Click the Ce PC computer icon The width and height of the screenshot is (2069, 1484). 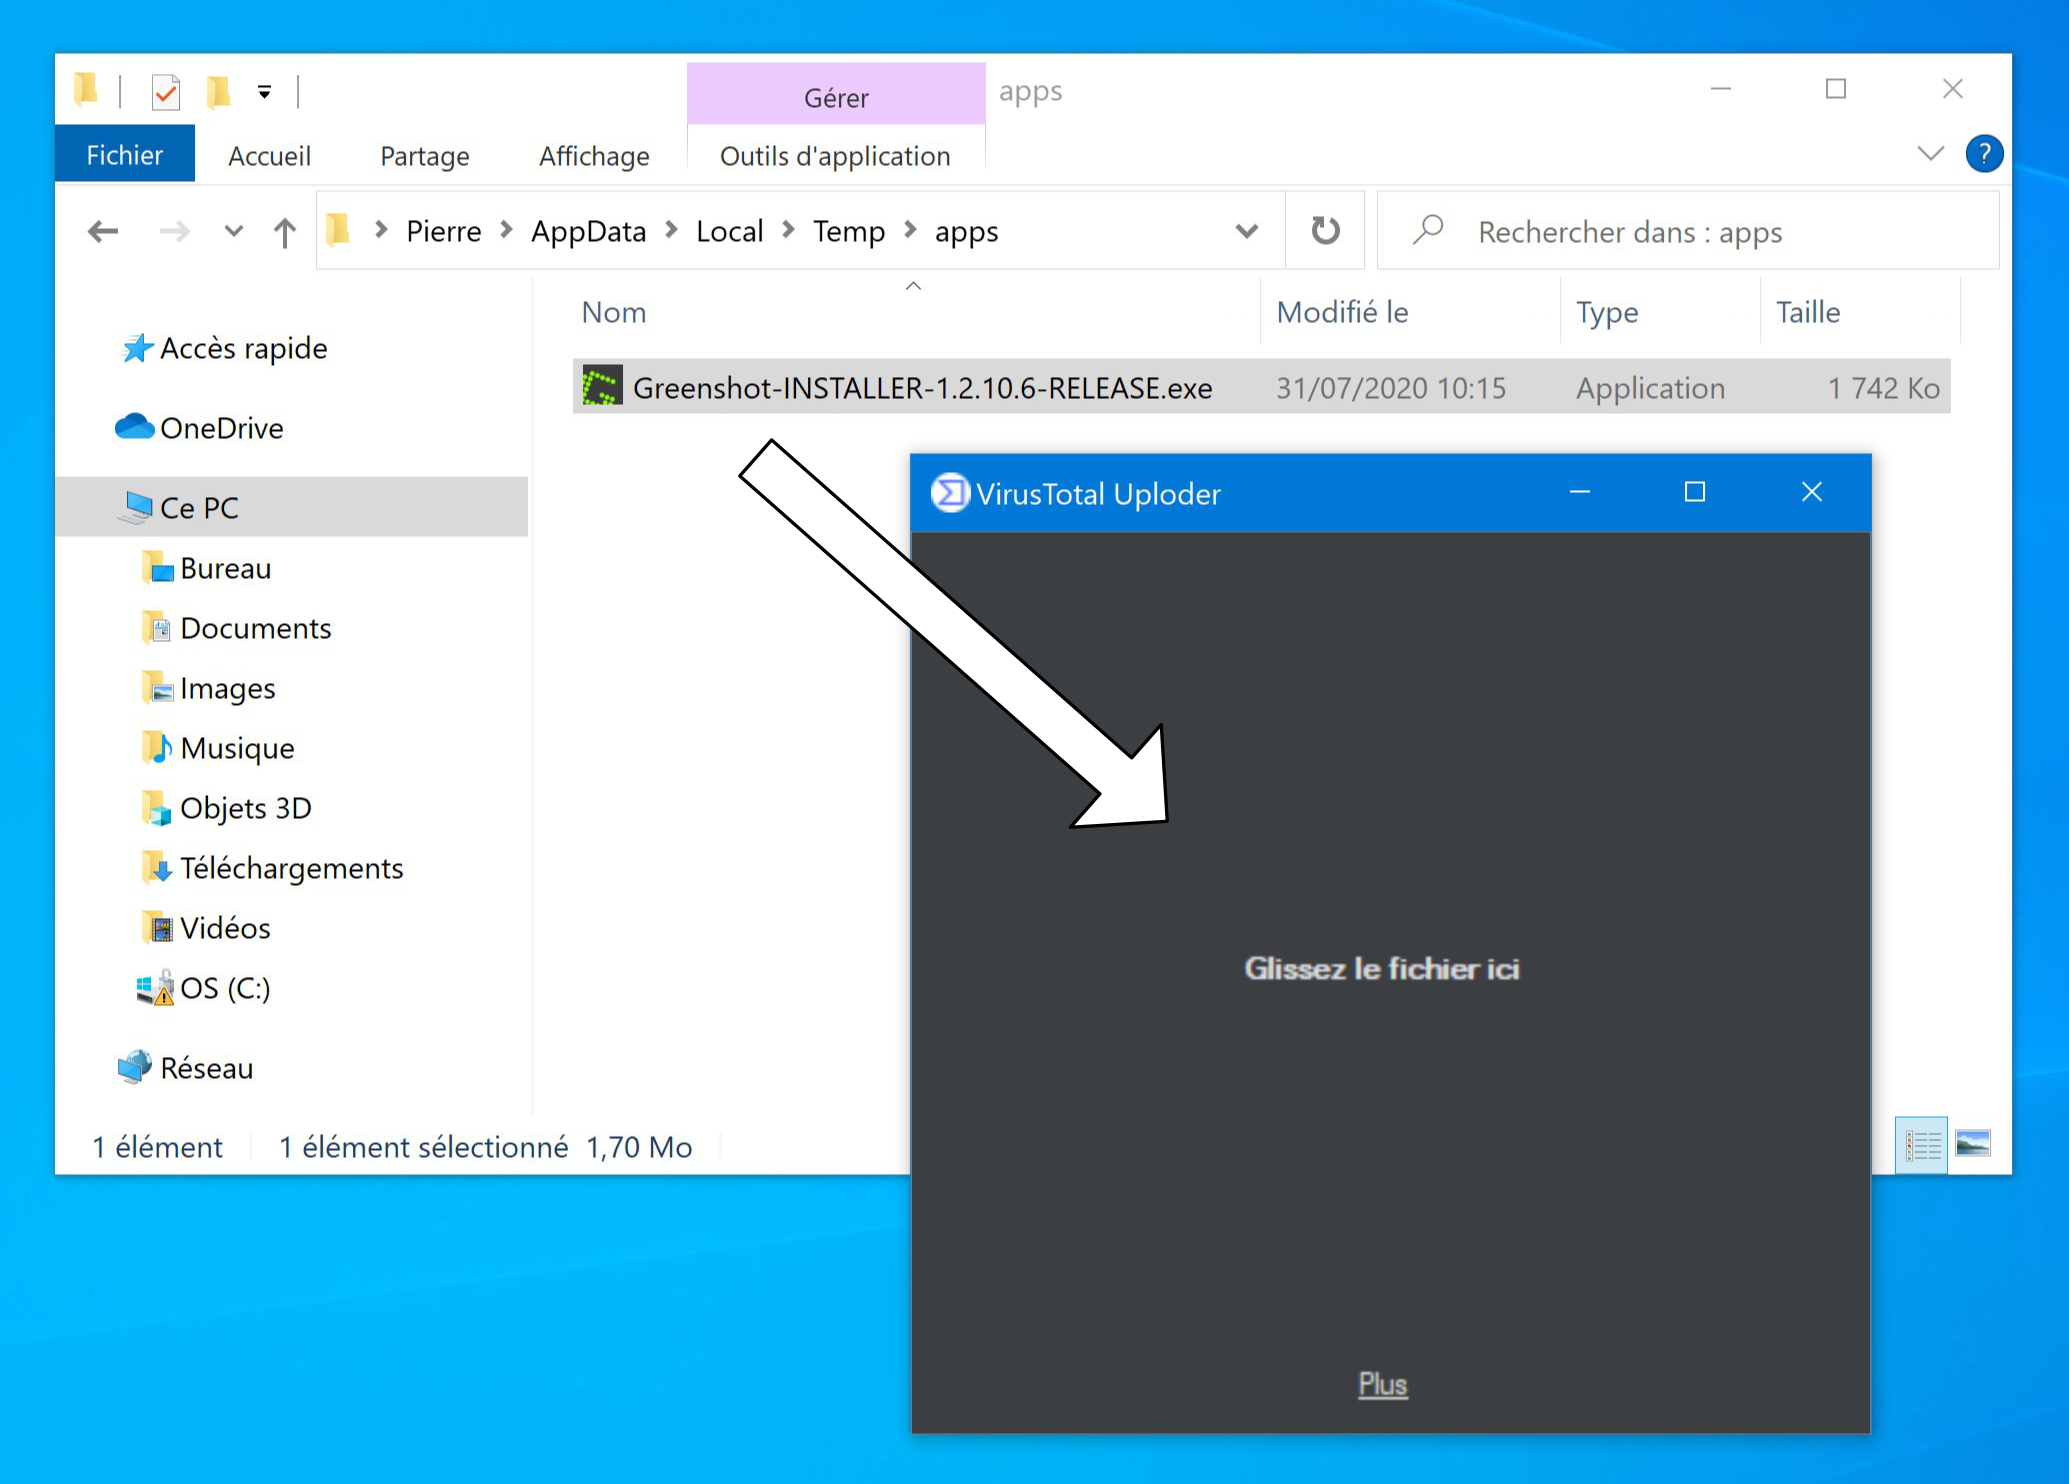point(135,507)
